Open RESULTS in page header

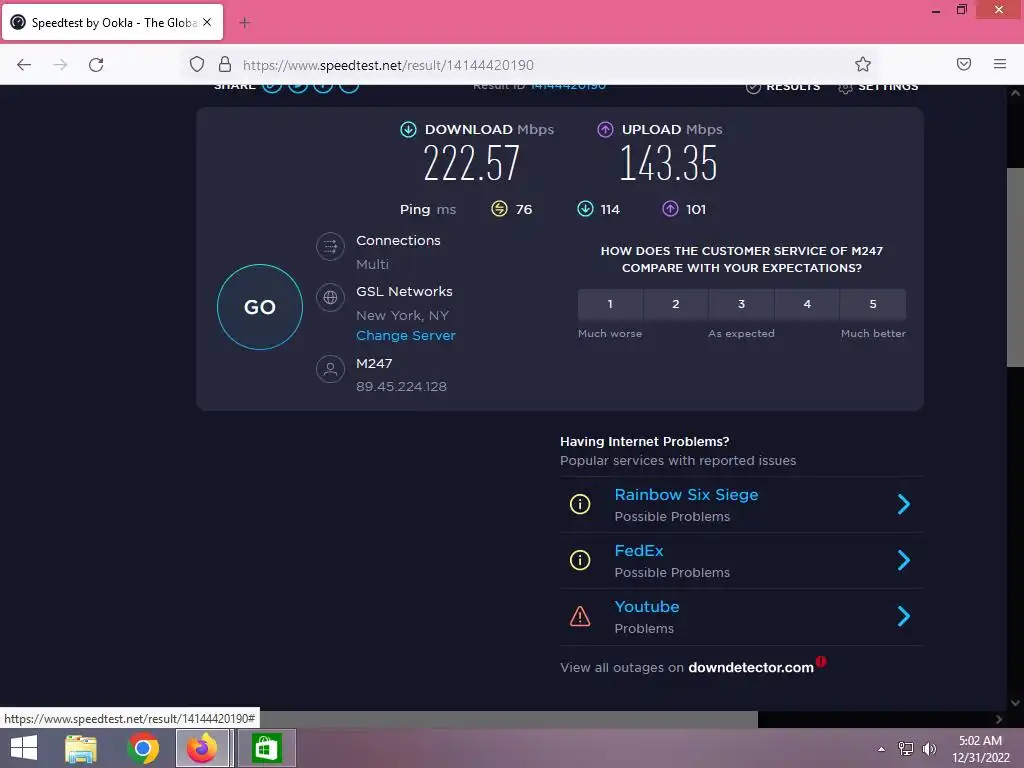click(x=783, y=86)
